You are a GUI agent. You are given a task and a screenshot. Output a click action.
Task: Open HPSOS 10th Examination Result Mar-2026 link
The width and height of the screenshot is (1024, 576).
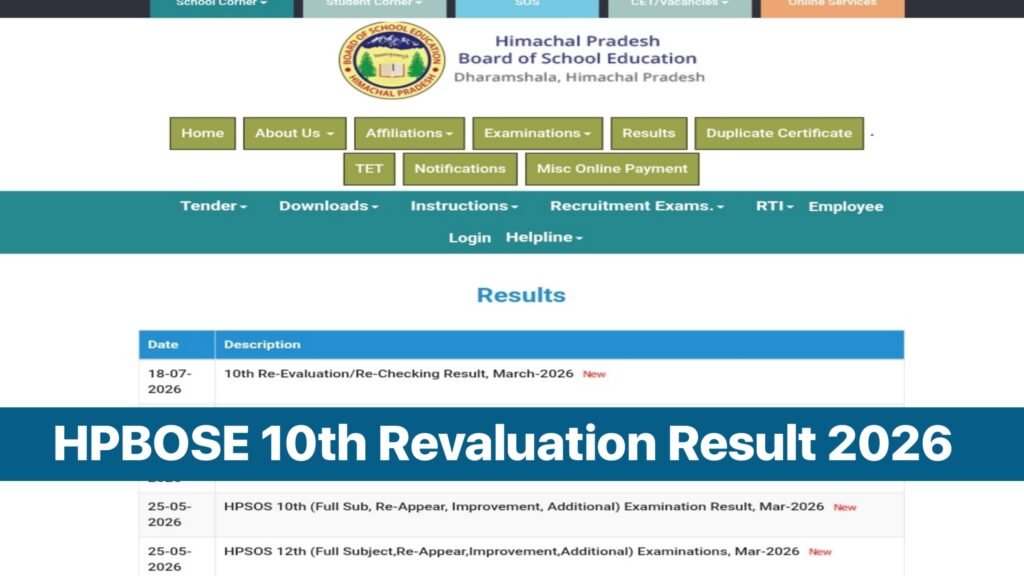(x=524, y=506)
